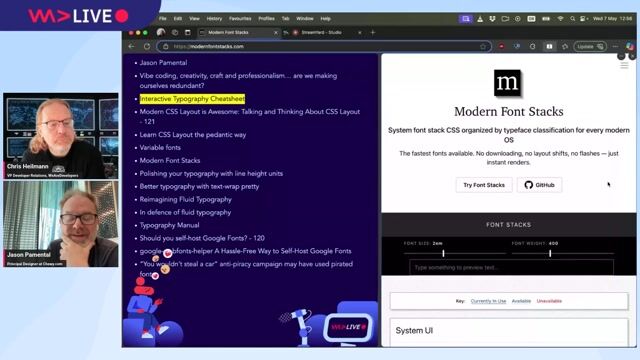Adjust the Font Size slider
This screenshot has height=360, width=640.
tap(454, 253)
